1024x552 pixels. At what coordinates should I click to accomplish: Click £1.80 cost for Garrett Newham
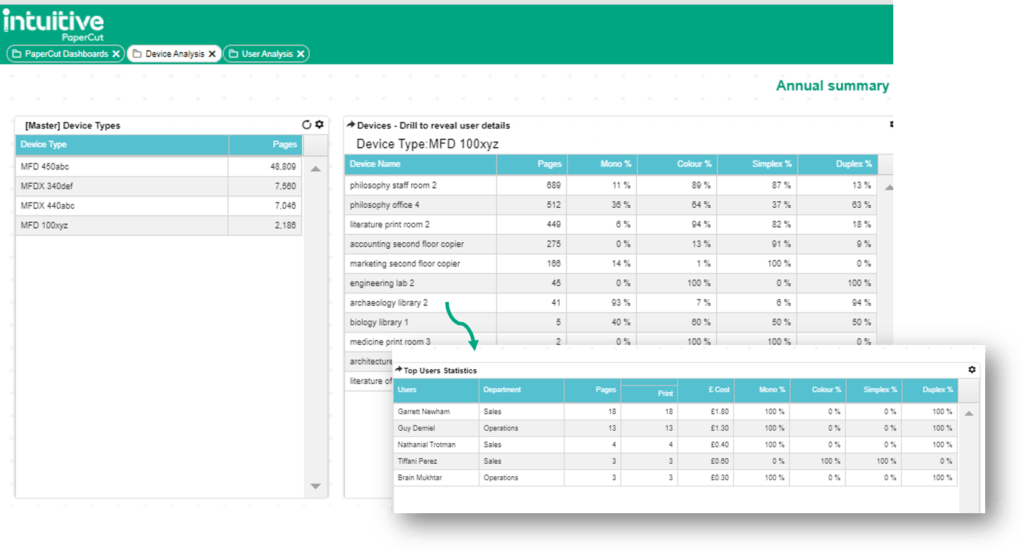[720, 412]
